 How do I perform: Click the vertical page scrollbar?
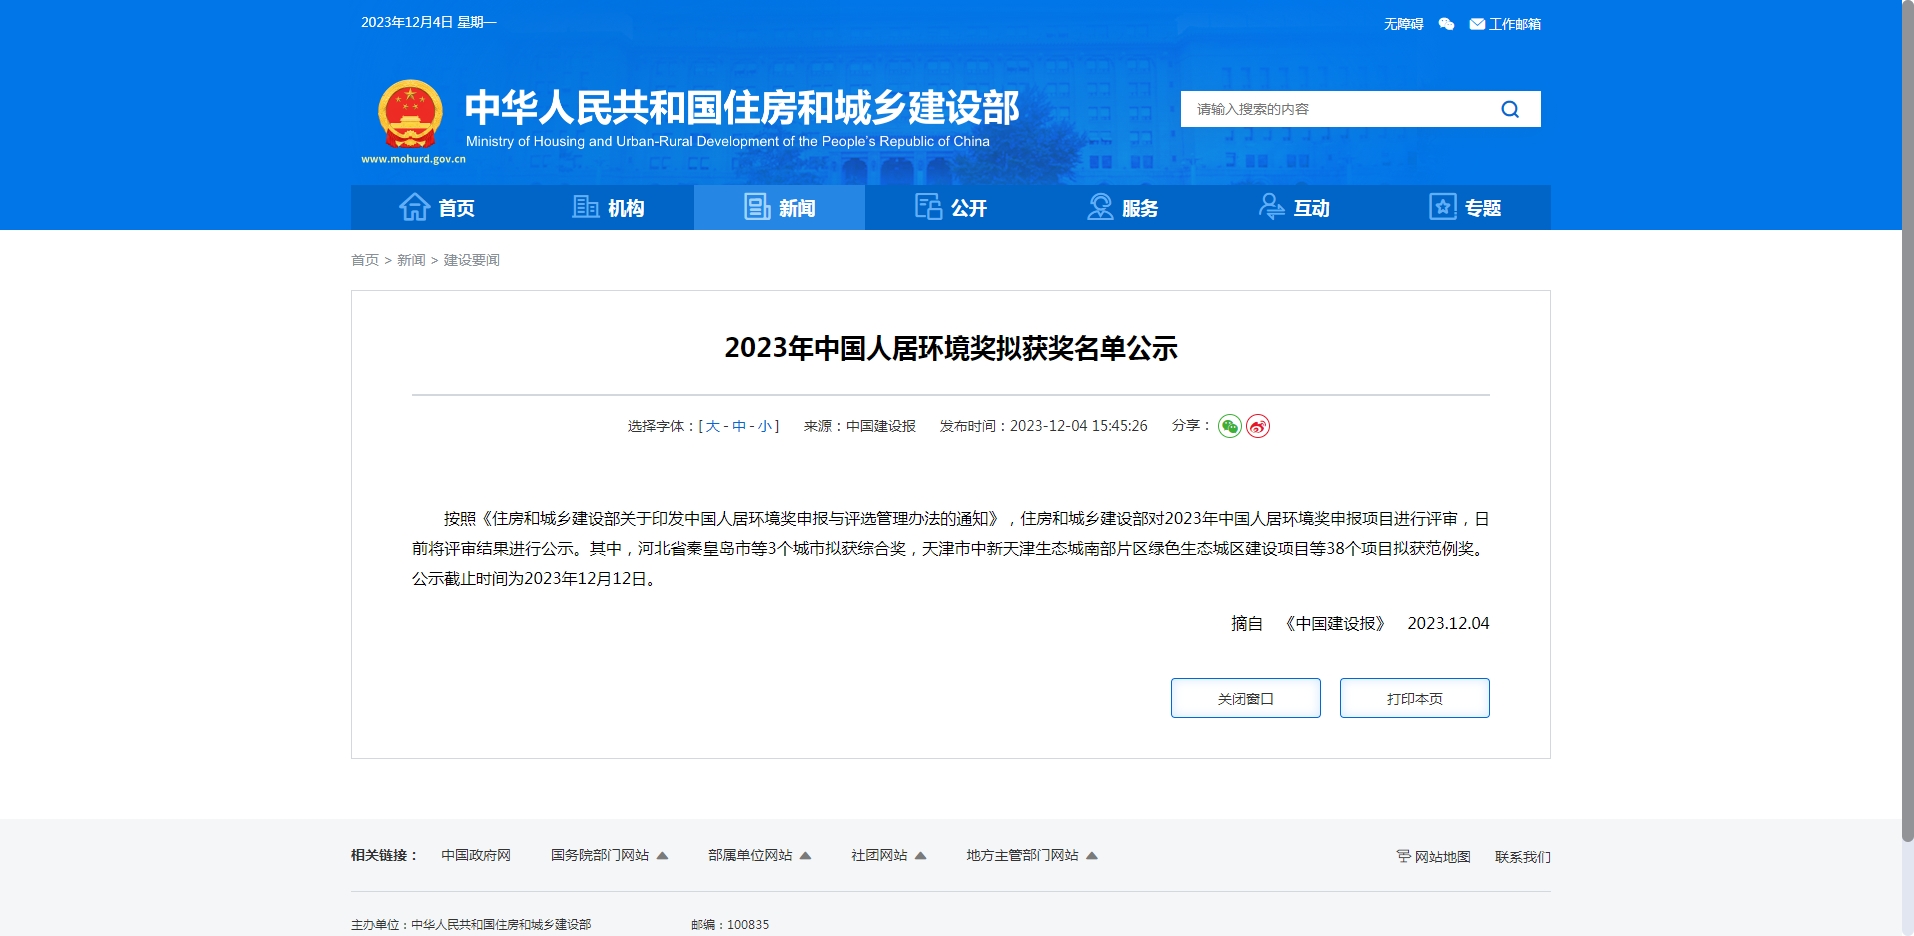pos(1908,420)
